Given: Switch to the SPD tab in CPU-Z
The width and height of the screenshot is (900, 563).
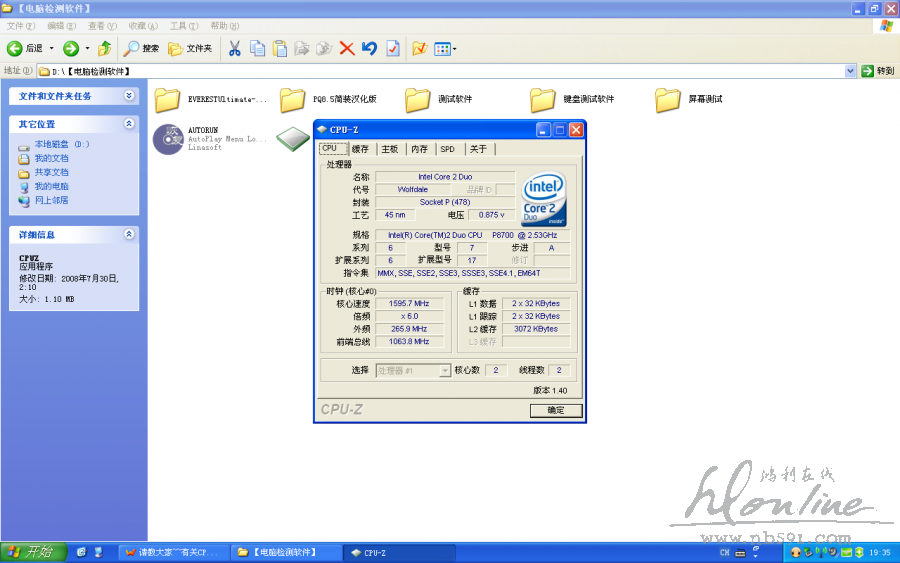Looking at the screenshot, I should point(447,149).
